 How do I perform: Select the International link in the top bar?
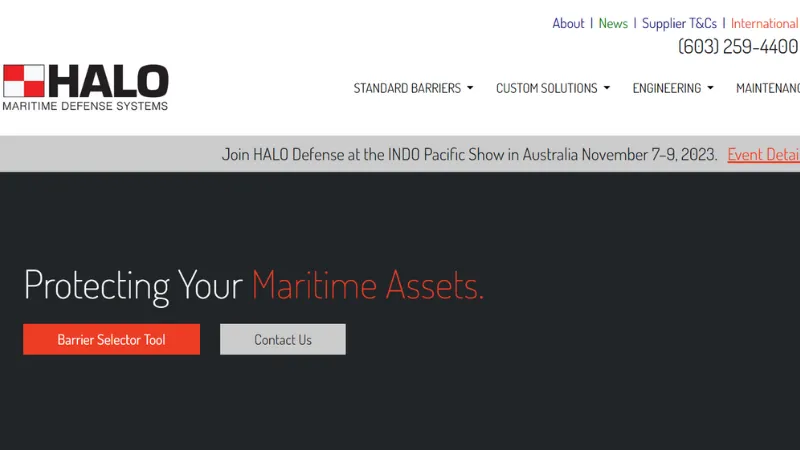[765, 23]
